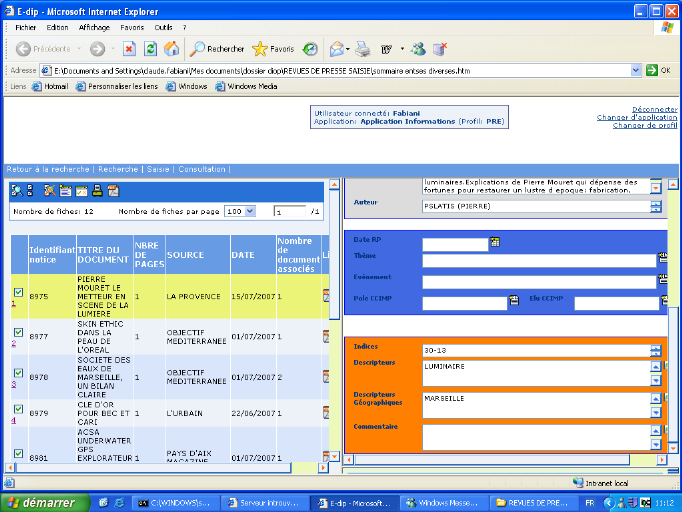Open browser History icon next to Favoris
Screen dimensions: 682x512
pos(310,48)
